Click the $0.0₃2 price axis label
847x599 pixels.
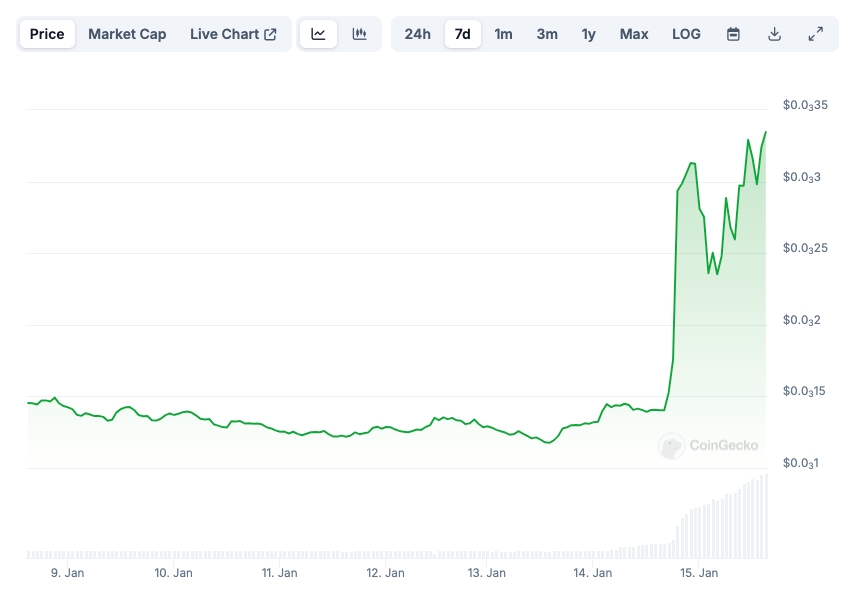[802, 320]
